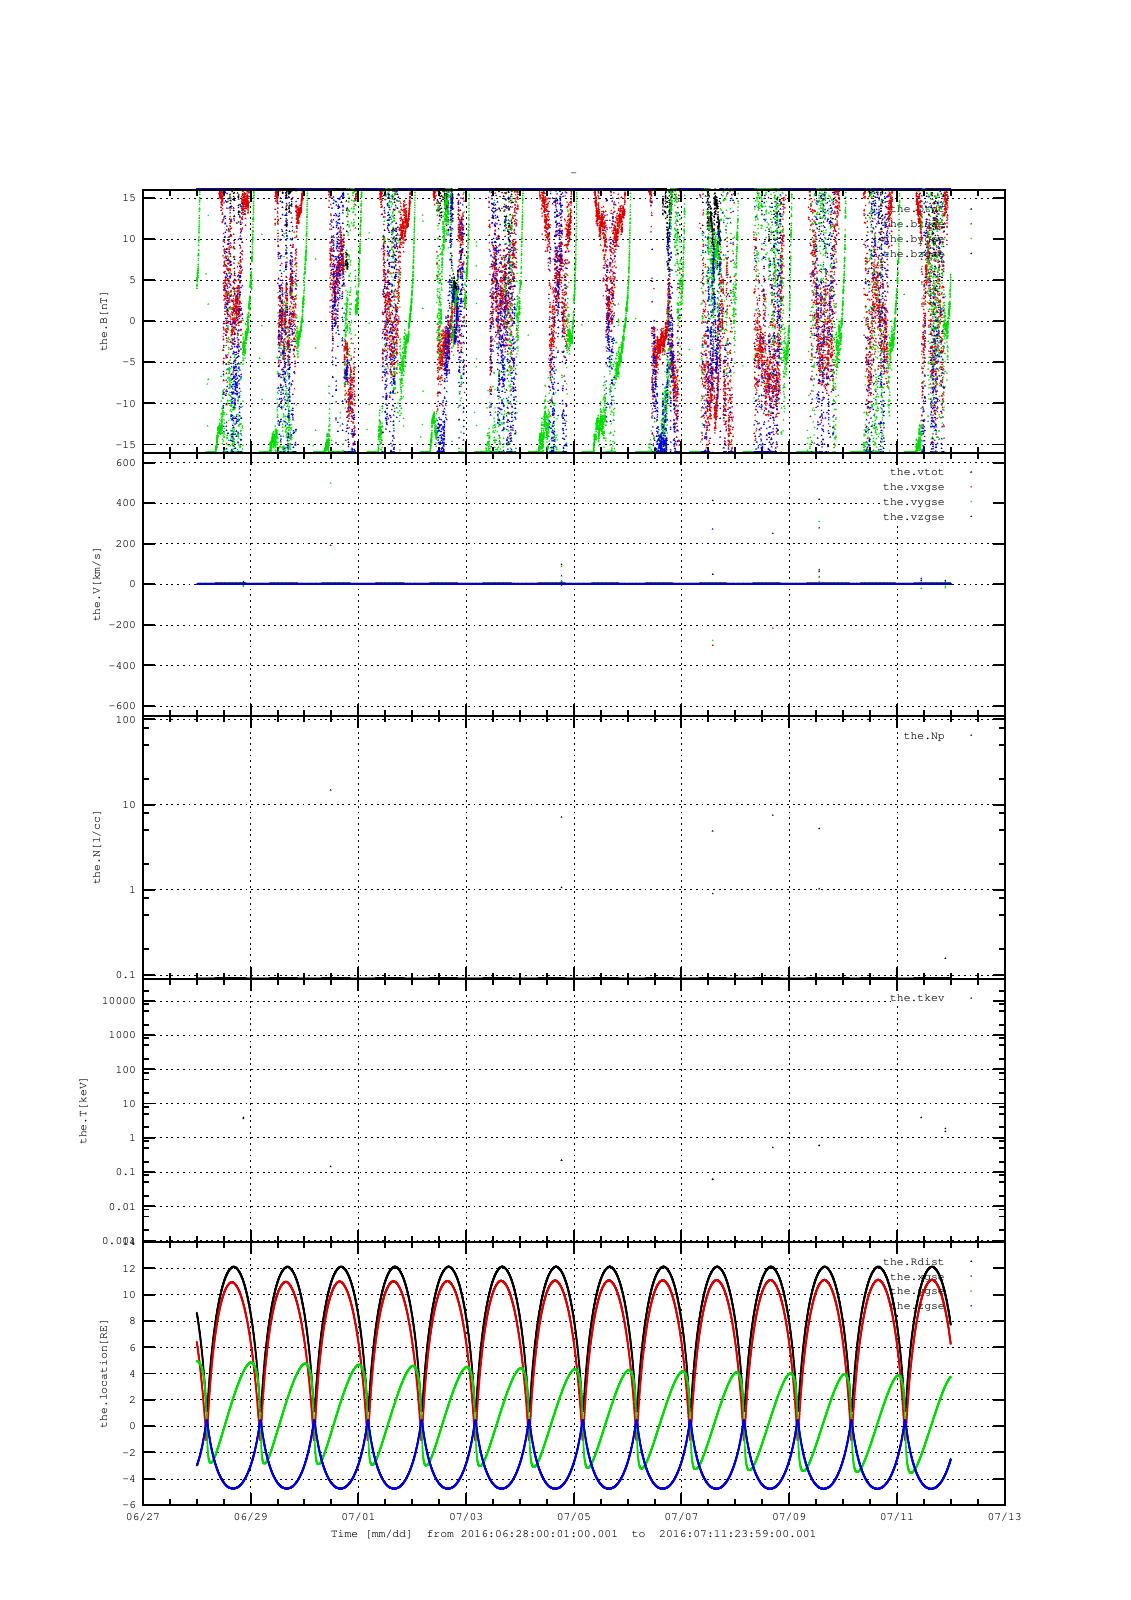Click the 07/07 date tick label
The width and height of the screenshot is (1131, 1600).
click(681, 1516)
